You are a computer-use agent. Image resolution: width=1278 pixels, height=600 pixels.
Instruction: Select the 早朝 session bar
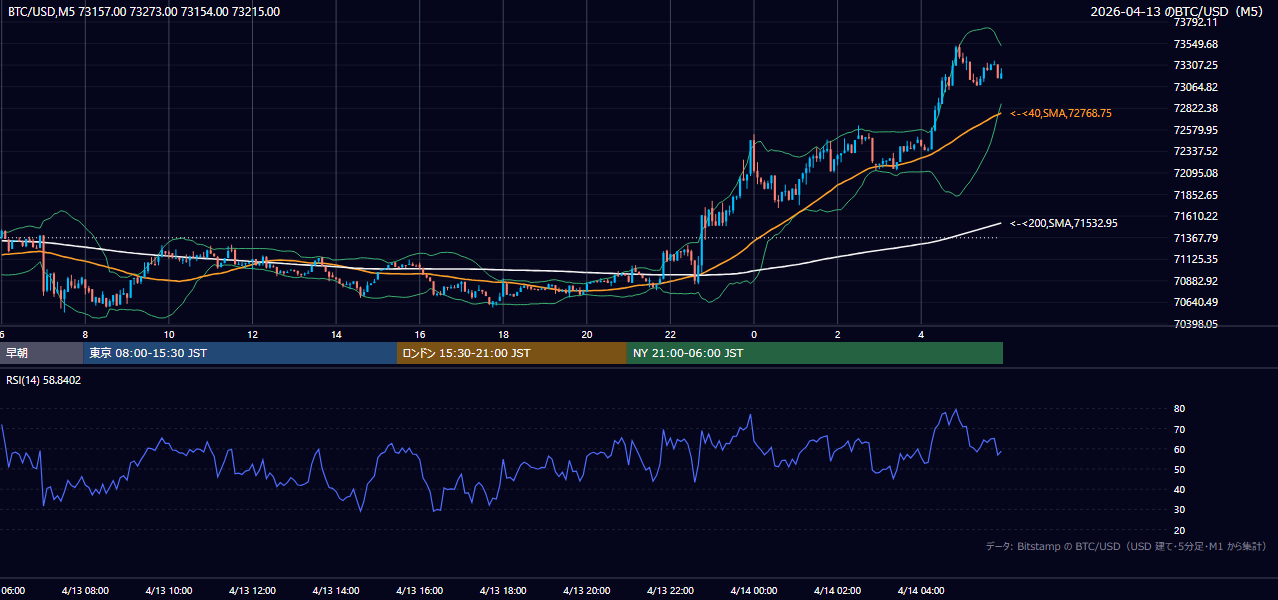coord(41,353)
